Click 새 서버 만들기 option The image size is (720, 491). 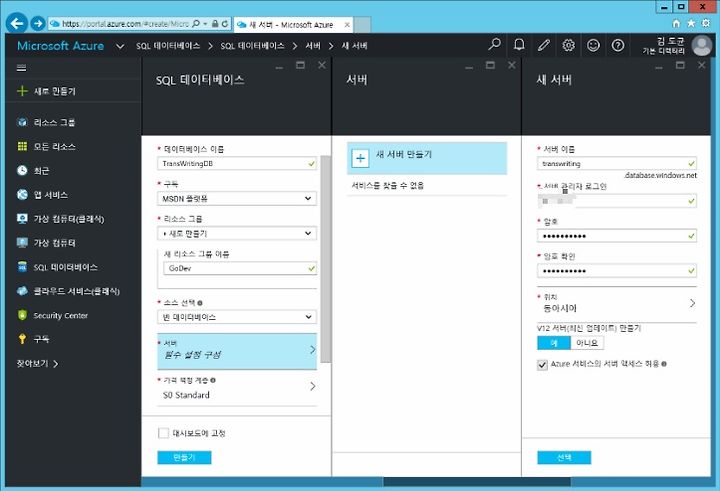click(427, 158)
